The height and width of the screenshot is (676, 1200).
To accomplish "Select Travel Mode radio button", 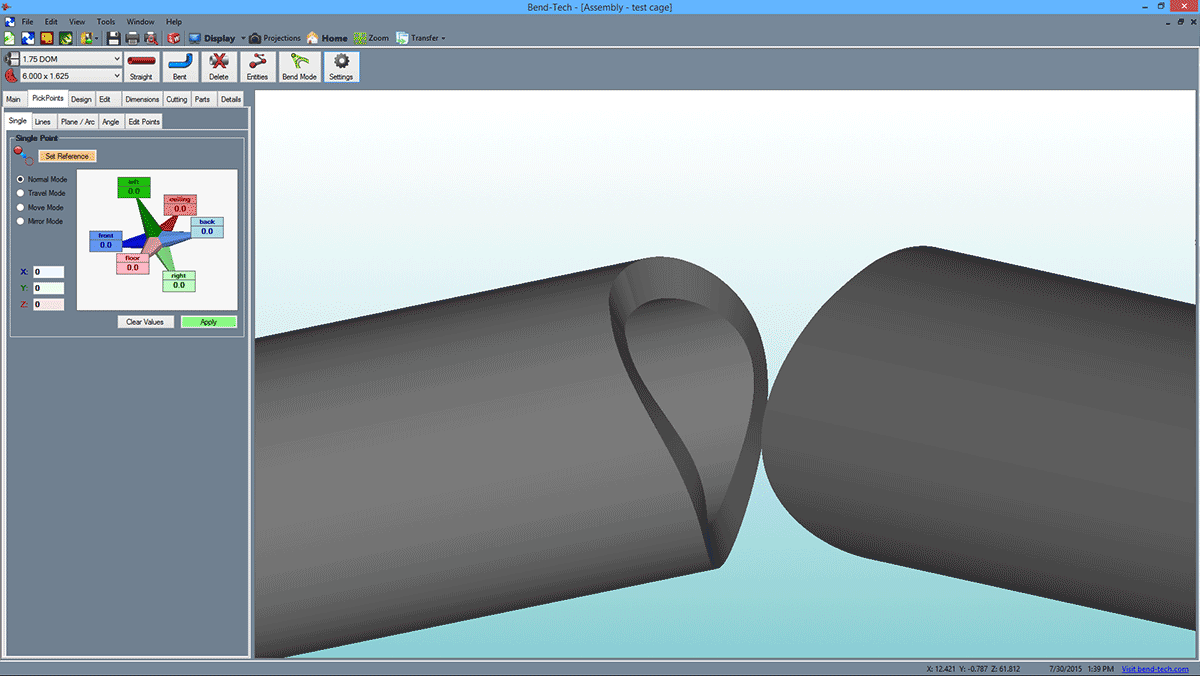I will [21, 193].
